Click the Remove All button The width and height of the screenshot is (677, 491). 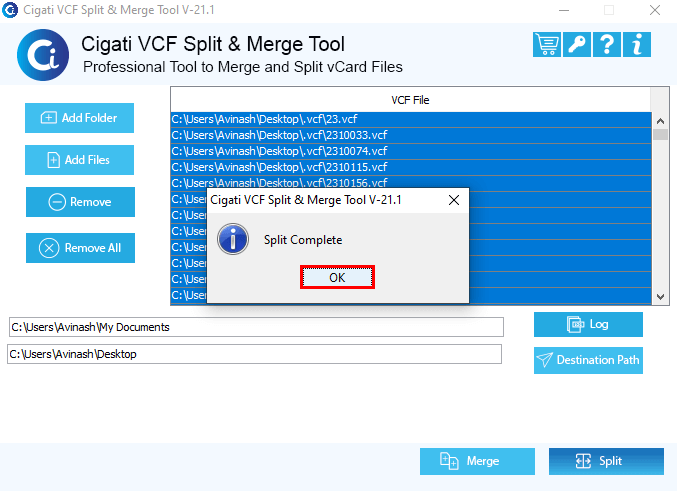[x=80, y=248]
